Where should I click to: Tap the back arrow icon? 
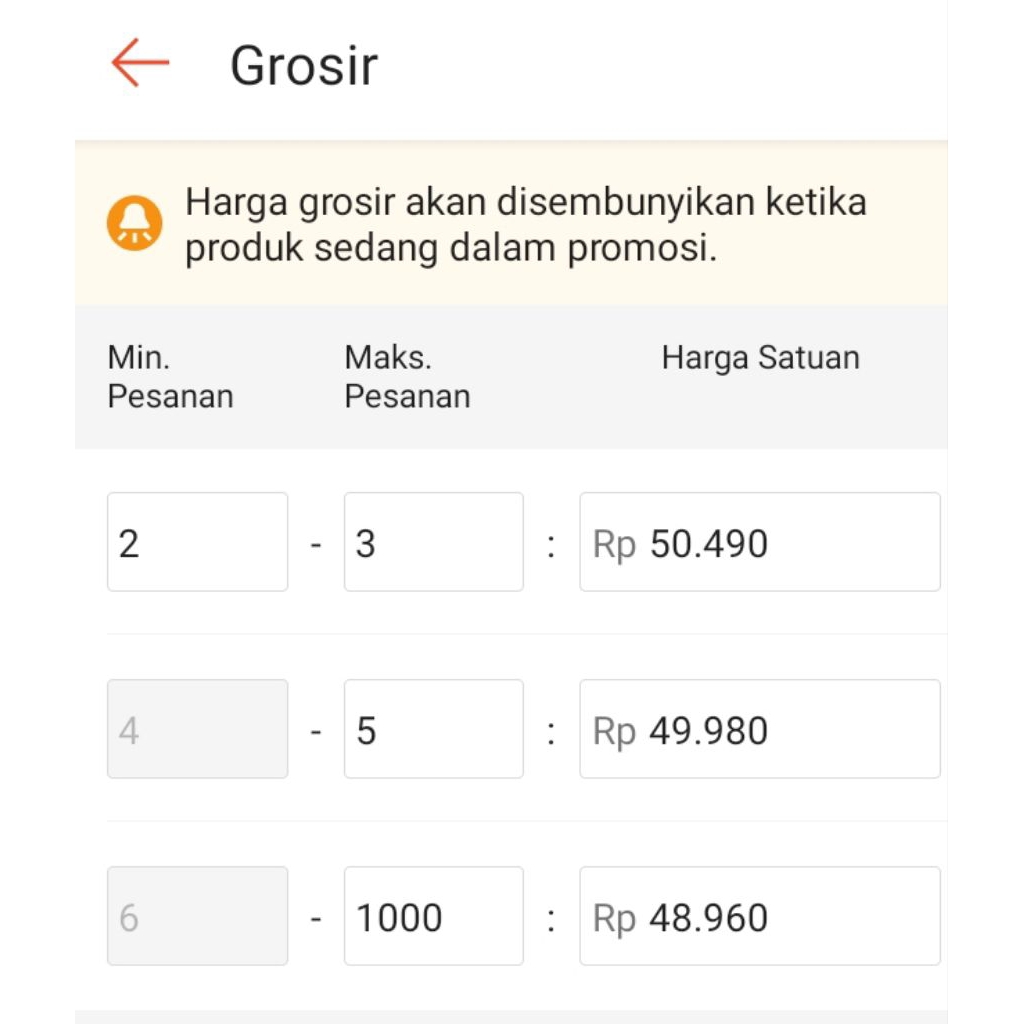coord(140,63)
